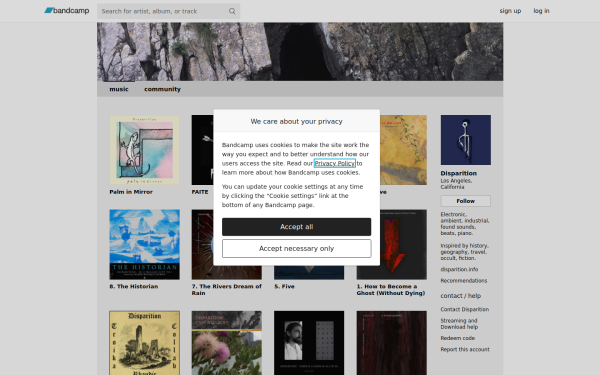600x375 pixels.
Task: Choose Accept necessary only
Action: [x=297, y=249]
